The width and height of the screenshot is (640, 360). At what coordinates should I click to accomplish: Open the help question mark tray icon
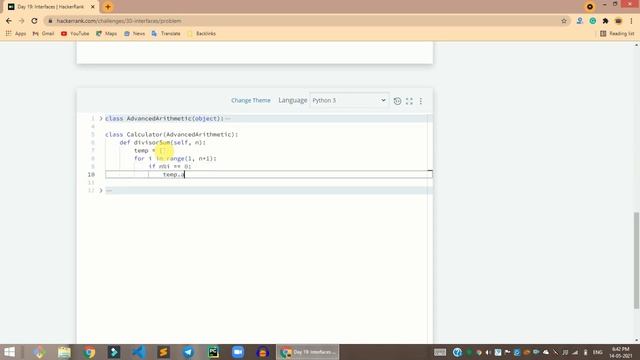457,352
